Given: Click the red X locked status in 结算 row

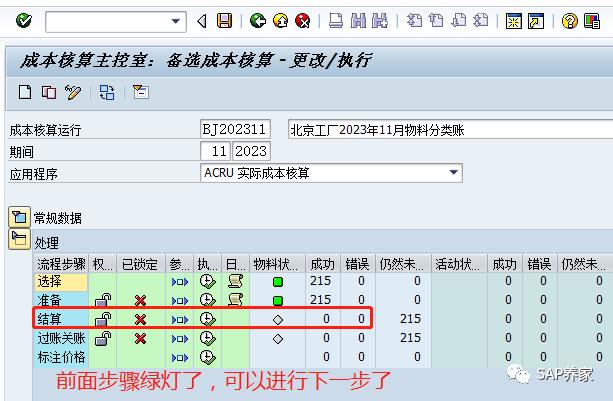Looking at the screenshot, I should 140,319.
